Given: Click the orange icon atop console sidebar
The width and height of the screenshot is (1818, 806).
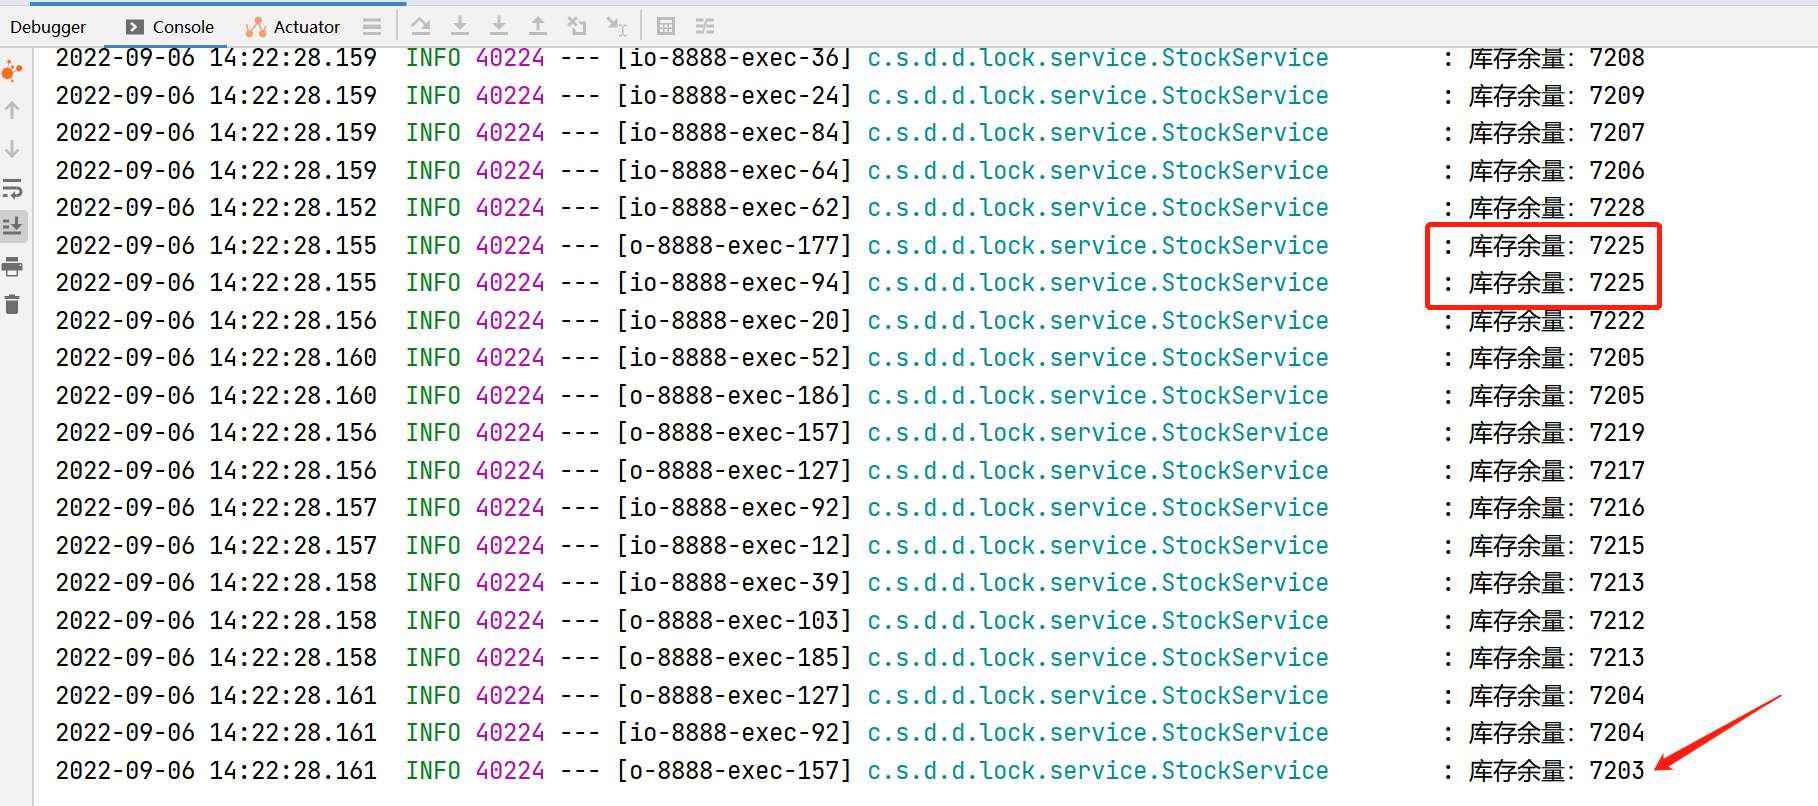Looking at the screenshot, I should [x=12, y=71].
